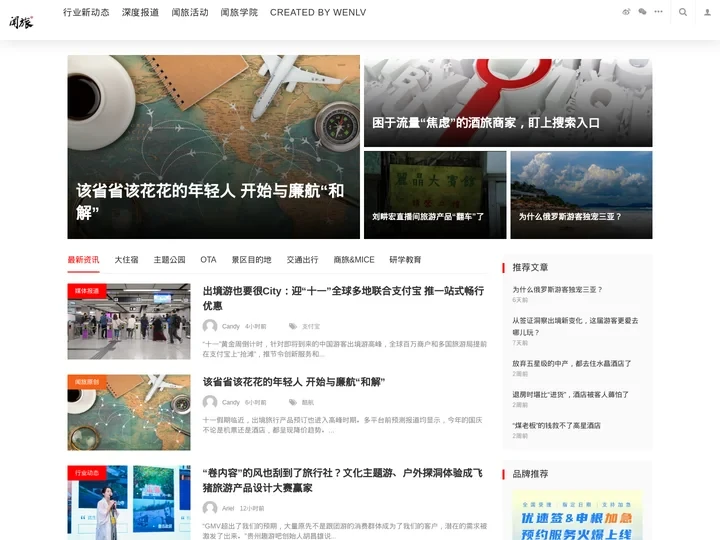Image resolution: width=720 pixels, height=540 pixels.
Task: Click the three-dots more icon in header
Action: tap(658, 12)
